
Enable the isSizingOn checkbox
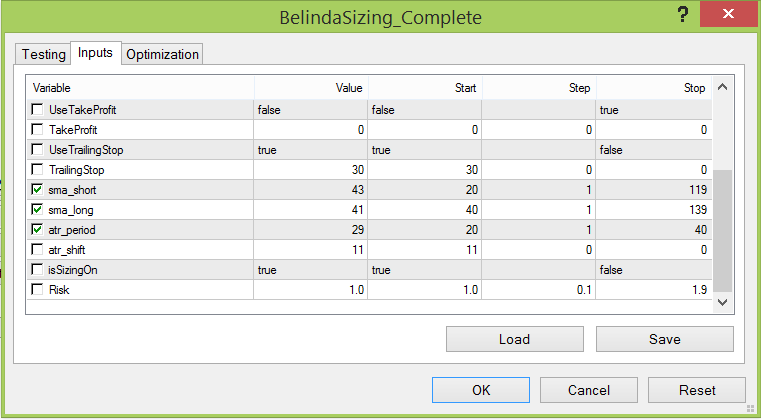[x=37, y=269]
